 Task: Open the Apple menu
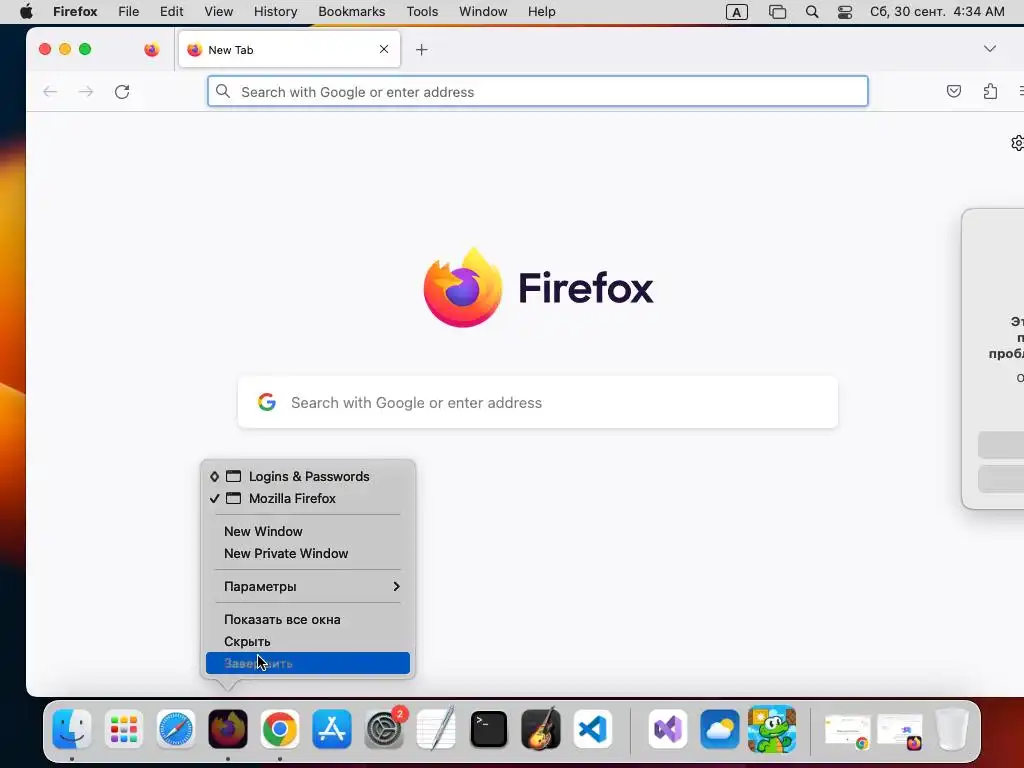point(26,12)
